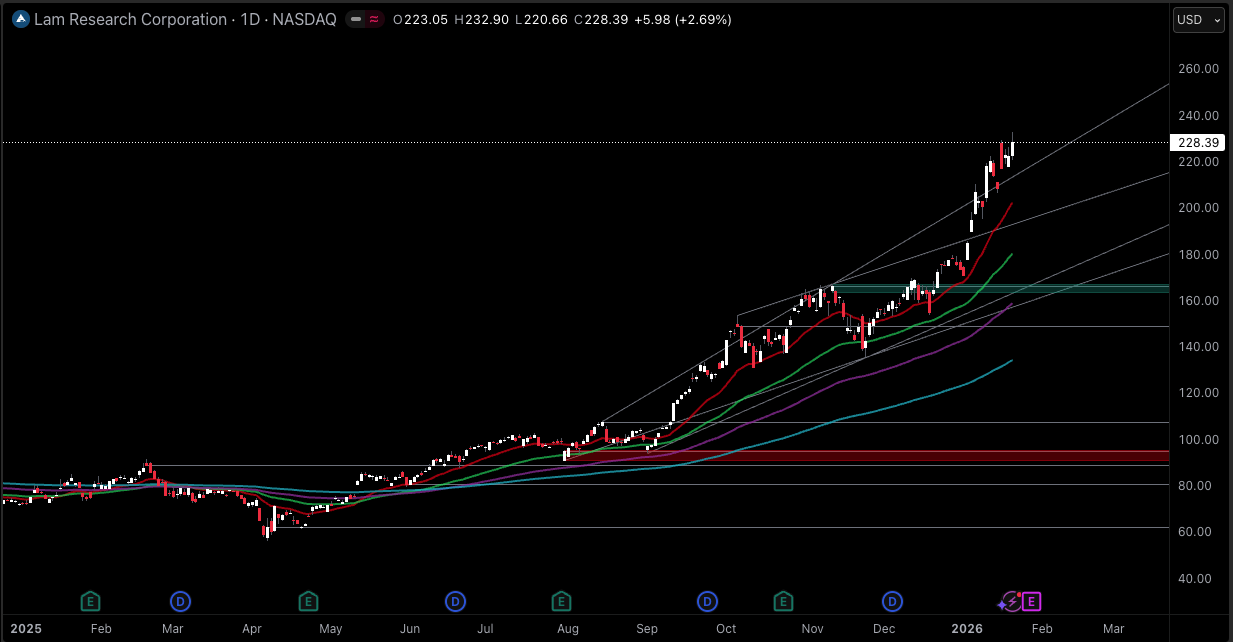The width and height of the screenshot is (1233, 642).
Task: Click the Lam Research logo icon
Action: [19, 19]
